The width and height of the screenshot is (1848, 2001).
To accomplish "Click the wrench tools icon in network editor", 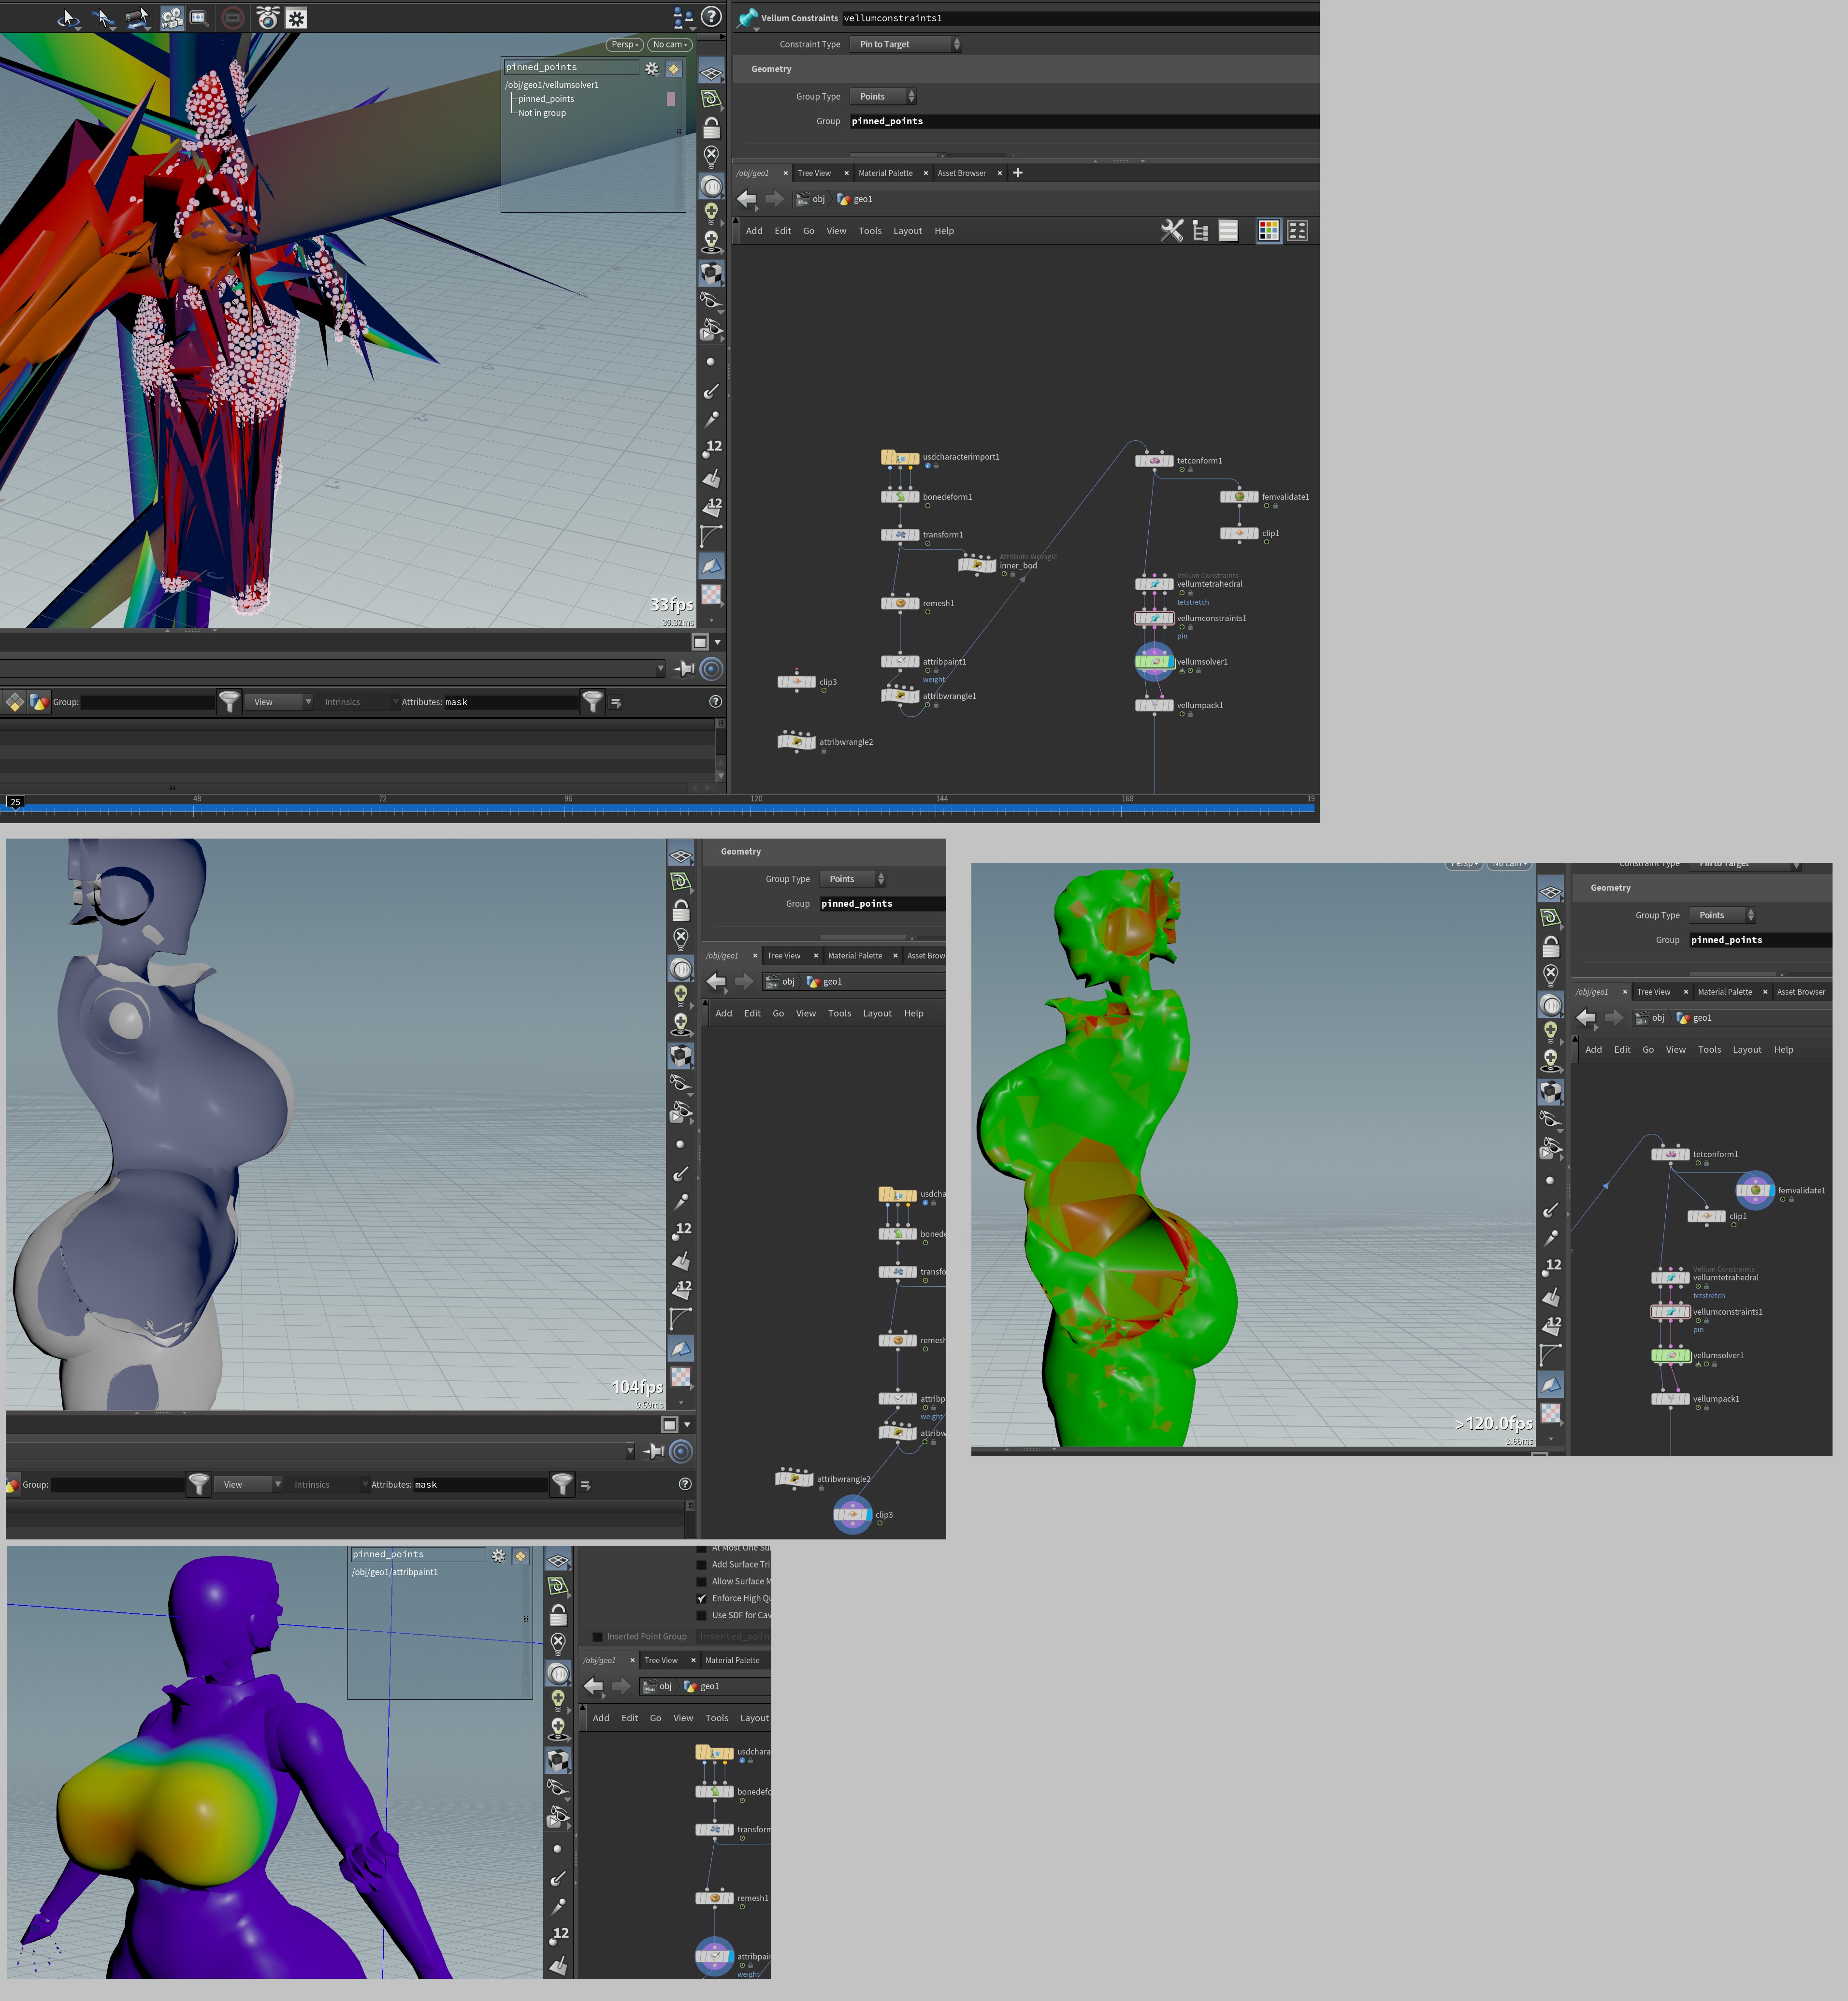I will click(1171, 231).
